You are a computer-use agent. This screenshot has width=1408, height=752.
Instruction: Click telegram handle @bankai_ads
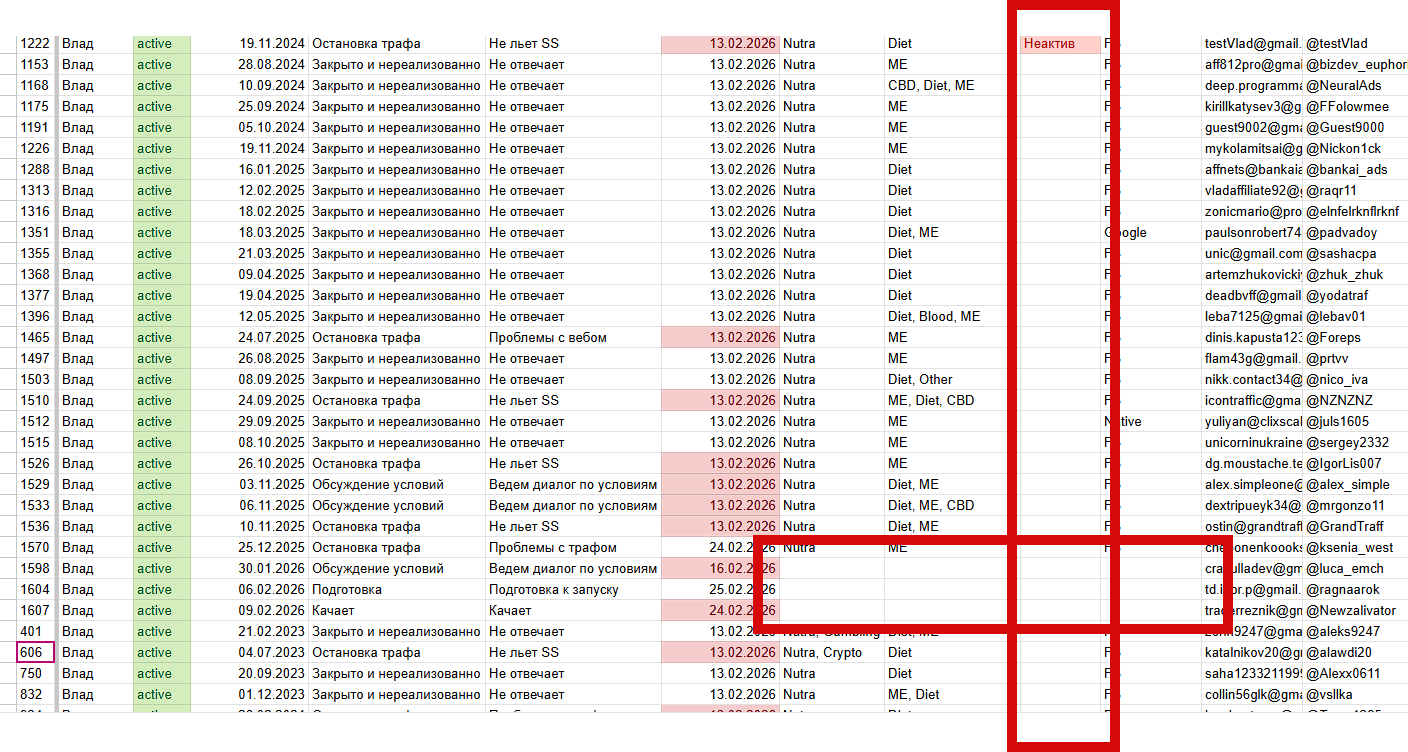pyautogui.click(x=1355, y=170)
